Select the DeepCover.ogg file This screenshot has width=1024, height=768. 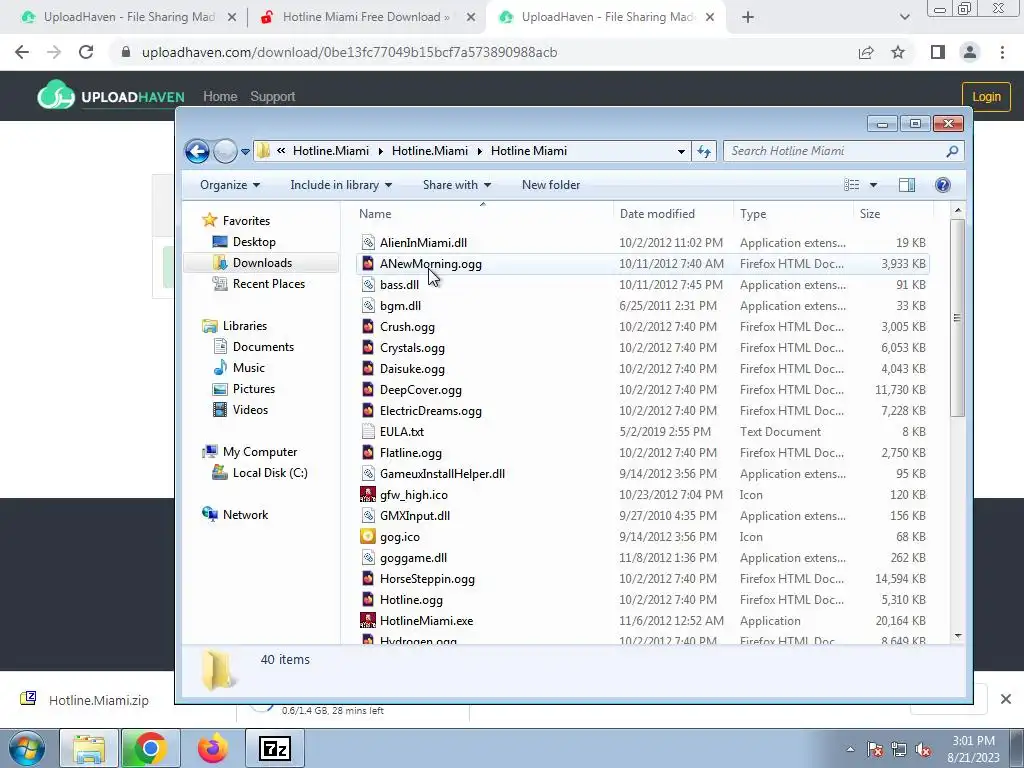pos(421,390)
